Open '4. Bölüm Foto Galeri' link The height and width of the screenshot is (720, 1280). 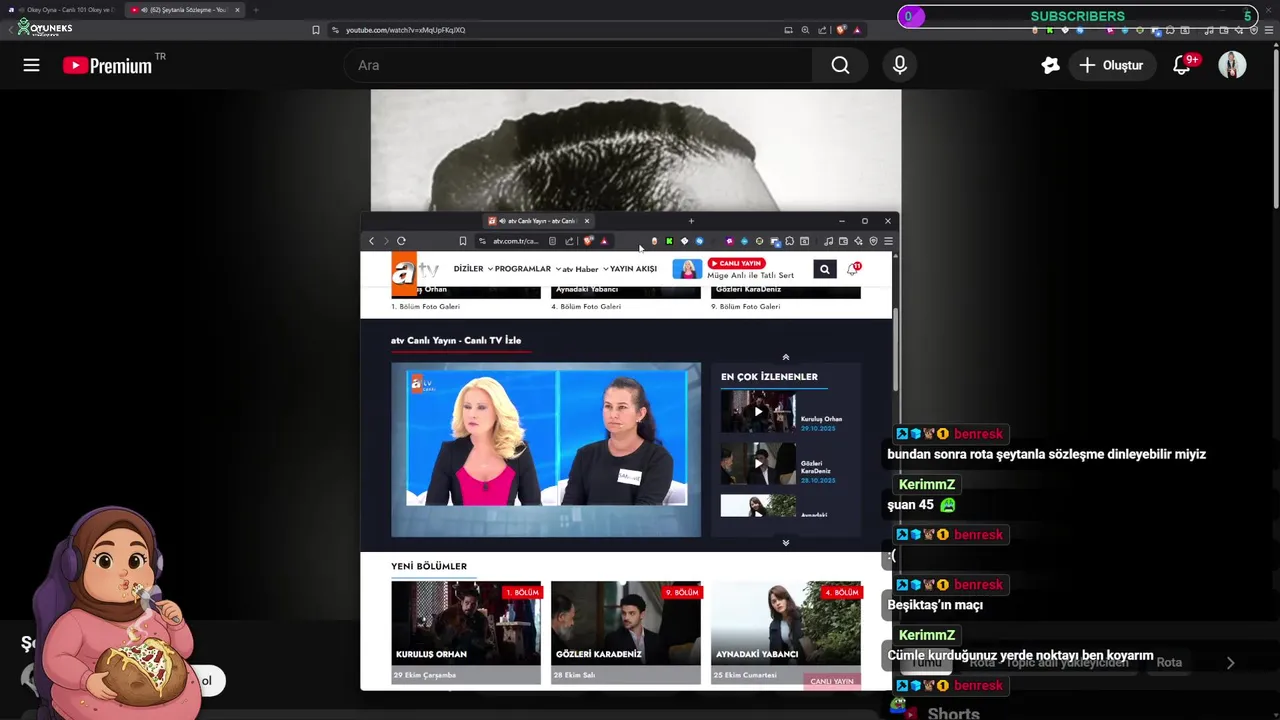[586, 307]
